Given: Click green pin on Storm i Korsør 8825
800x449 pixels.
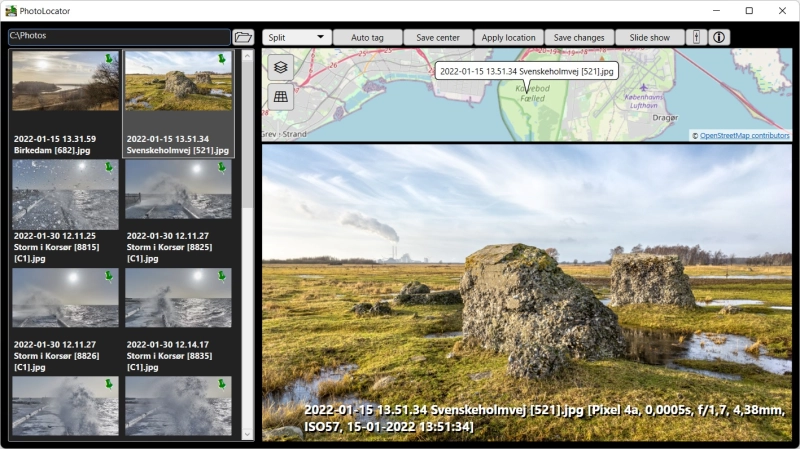Looking at the screenshot, I should point(222,167).
